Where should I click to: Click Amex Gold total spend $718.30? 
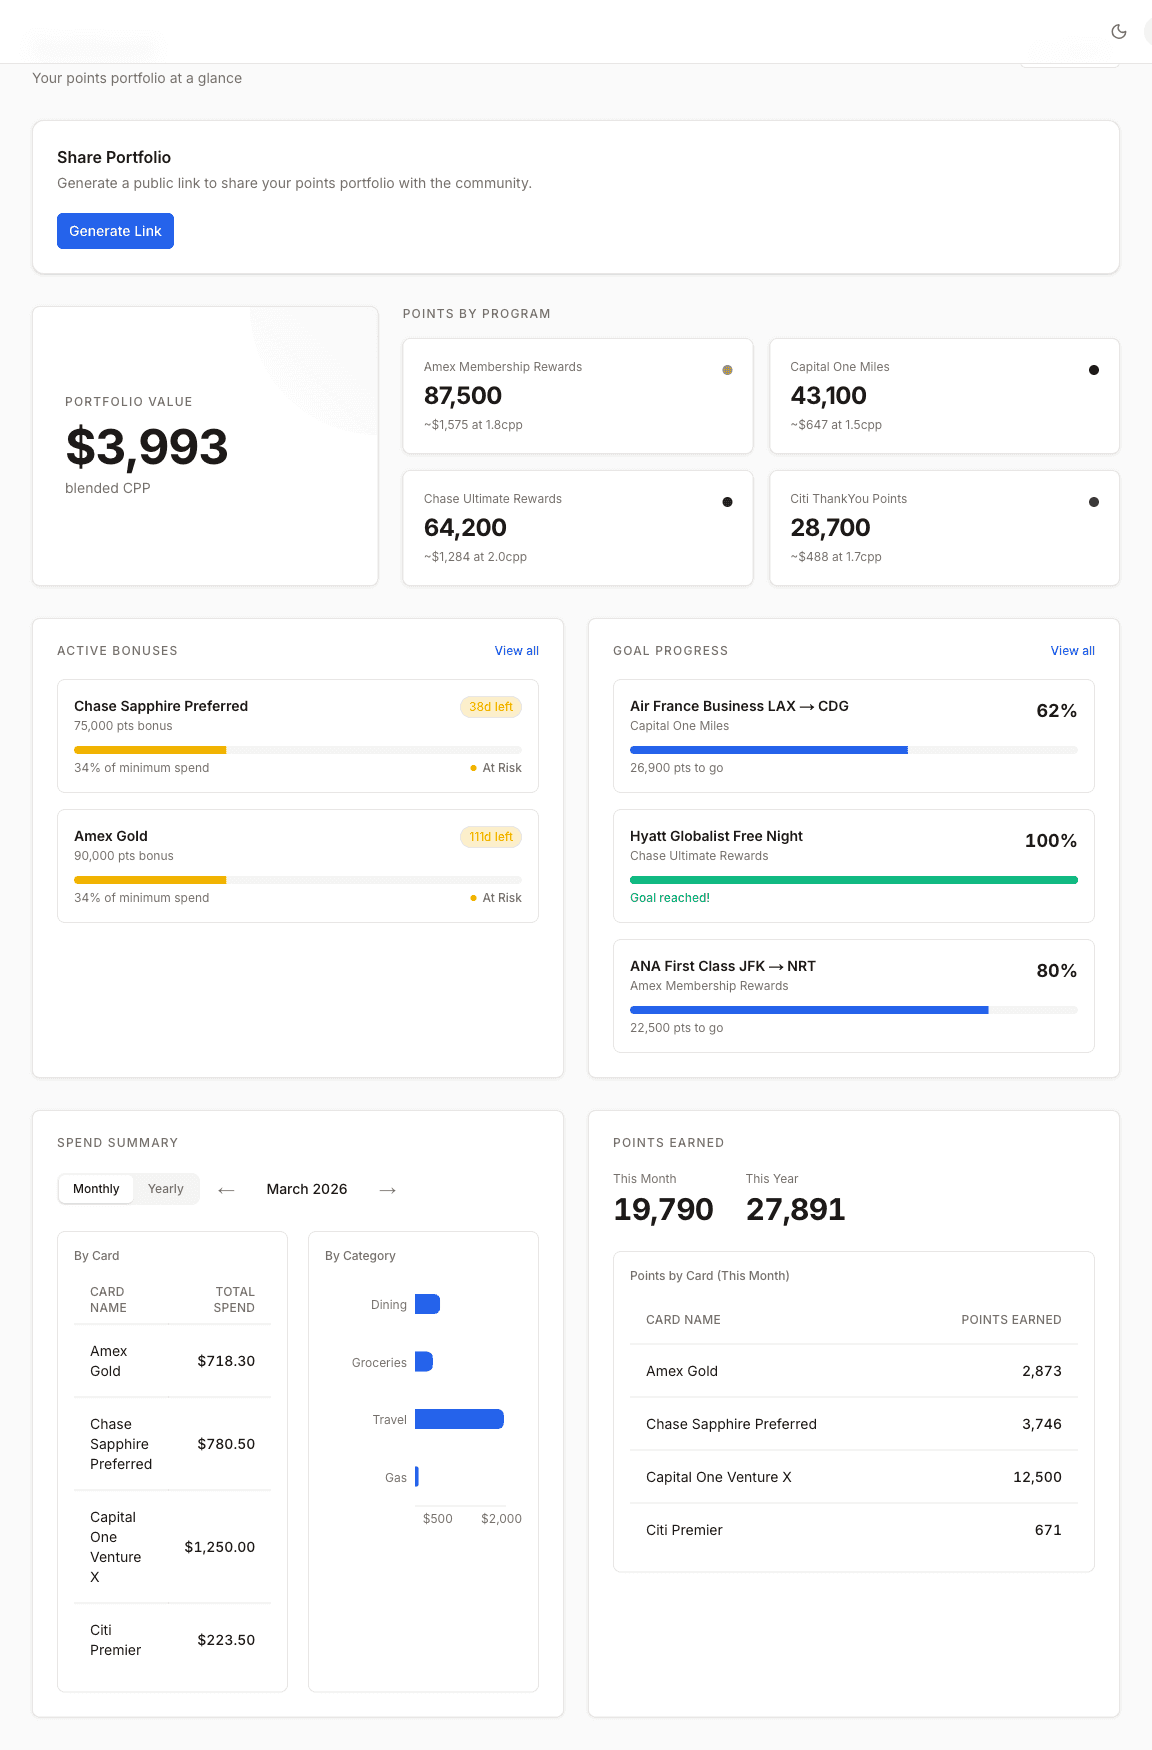point(226,1361)
